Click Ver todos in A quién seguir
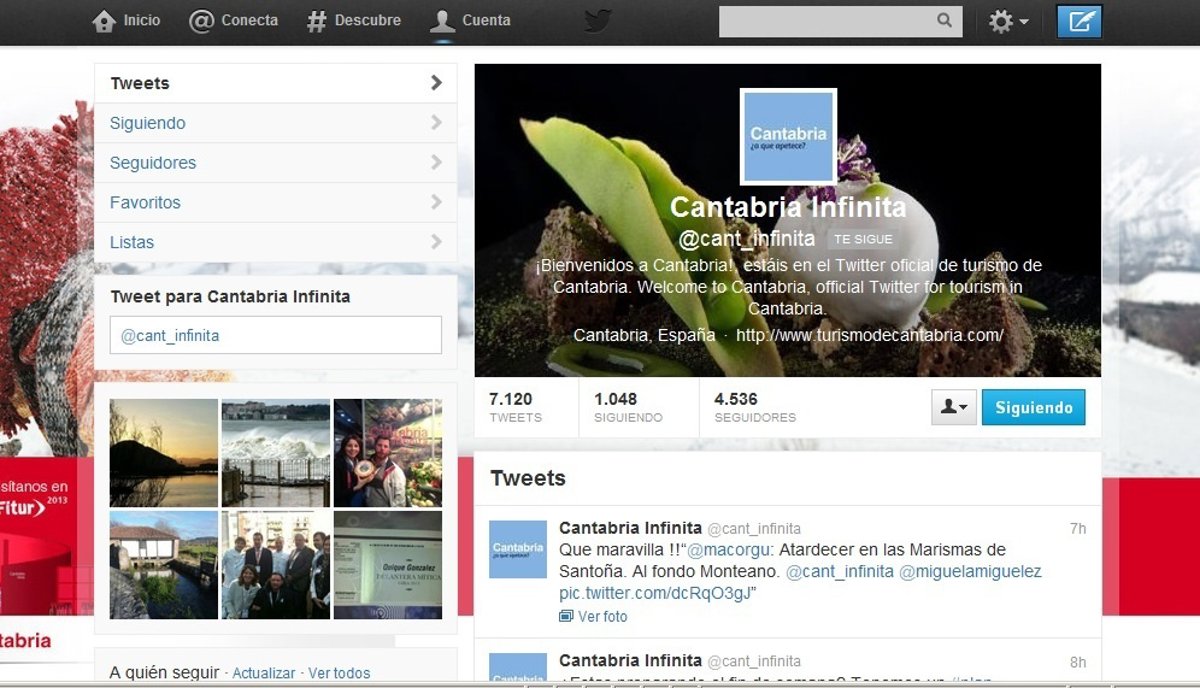 coord(339,673)
